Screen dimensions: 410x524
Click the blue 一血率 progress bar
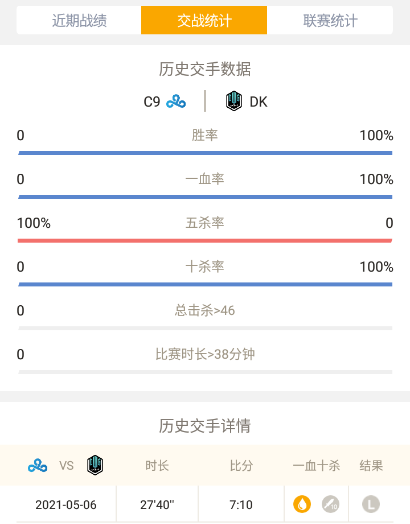(x=205, y=197)
